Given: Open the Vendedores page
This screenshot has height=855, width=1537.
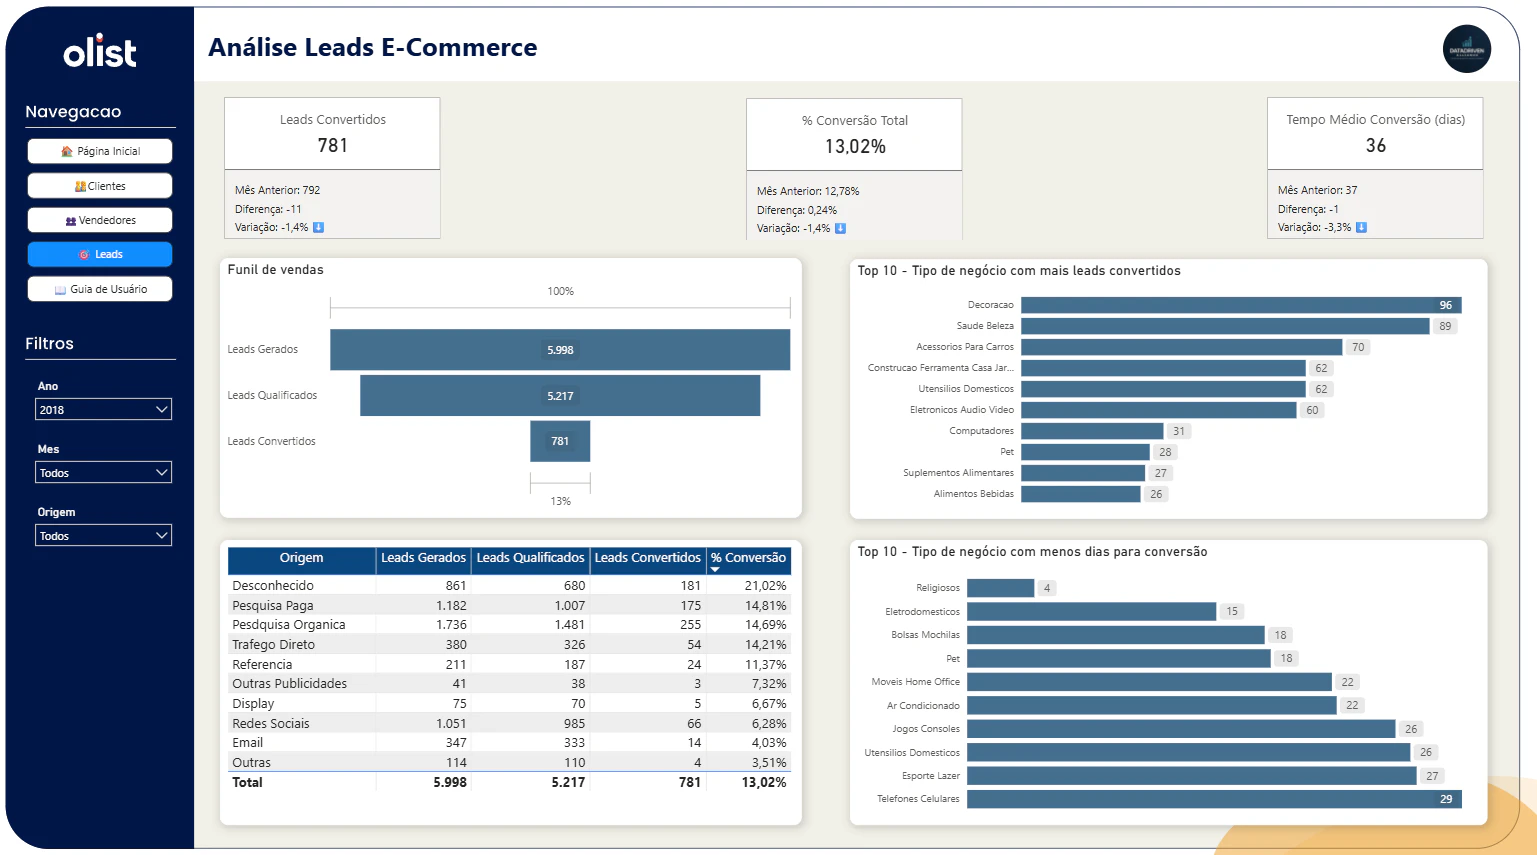Looking at the screenshot, I should tap(100, 220).
